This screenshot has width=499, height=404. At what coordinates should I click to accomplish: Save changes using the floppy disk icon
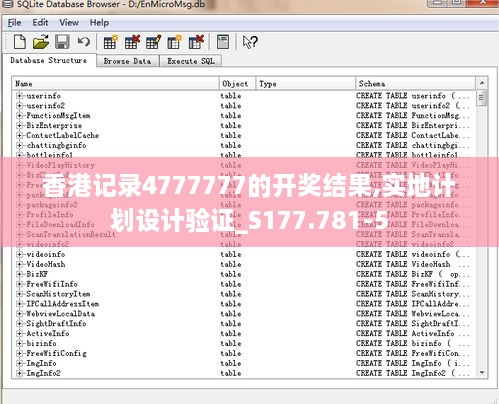62,42
